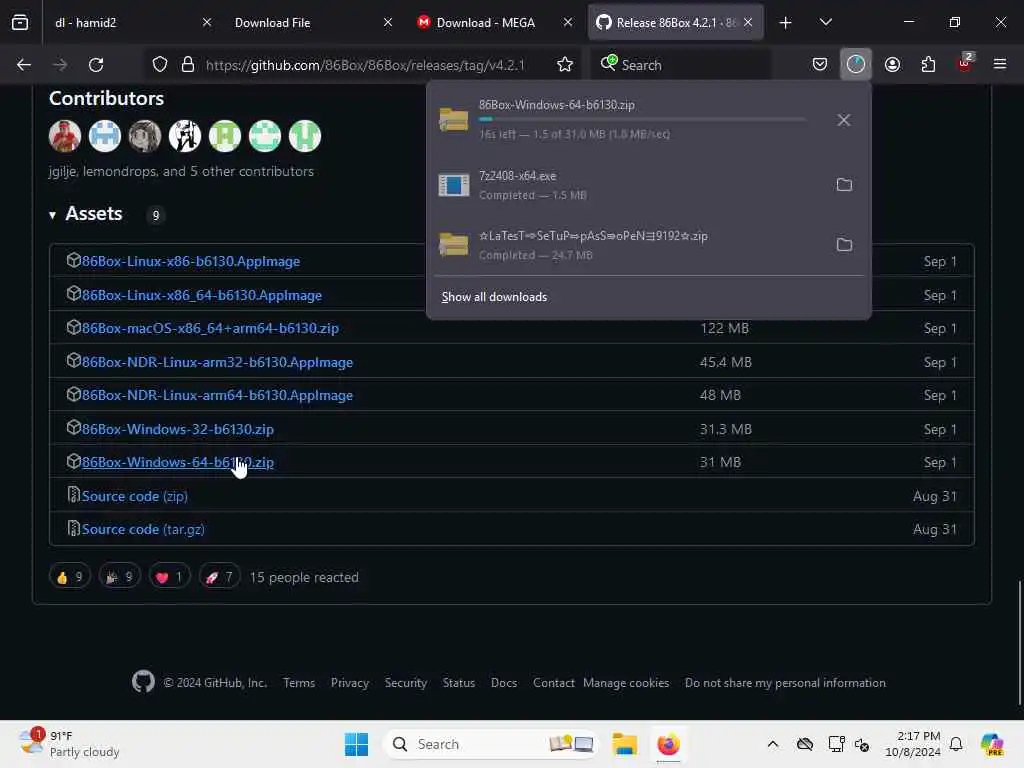1024x768 pixels.
Task: Click the Firefox taskbar icon
Action: coord(668,744)
